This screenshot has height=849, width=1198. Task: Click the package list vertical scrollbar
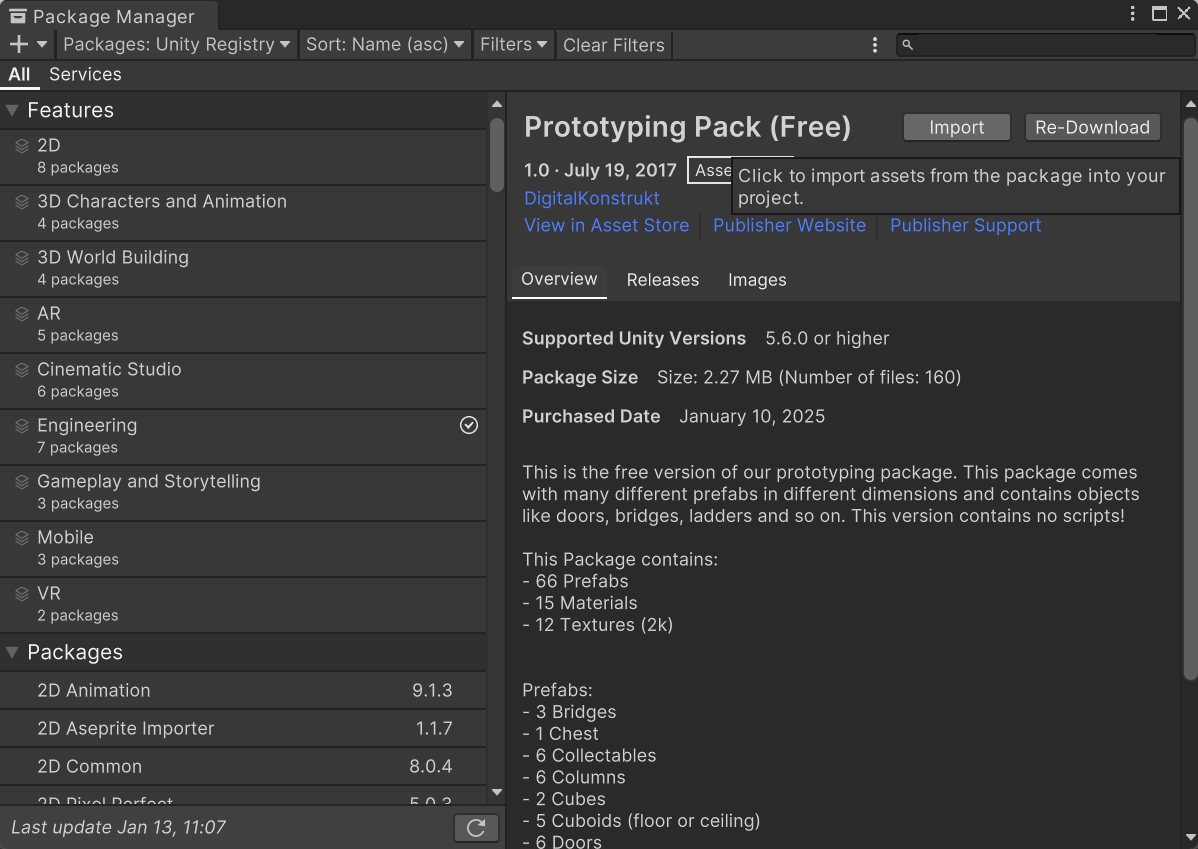tap(496, 155)
